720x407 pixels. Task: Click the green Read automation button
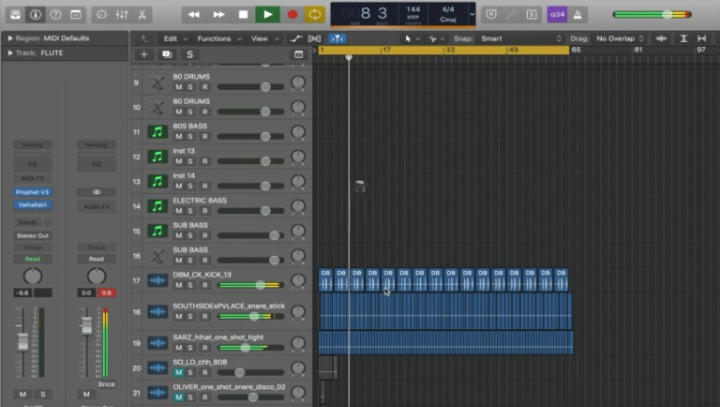tap(32, 259)
